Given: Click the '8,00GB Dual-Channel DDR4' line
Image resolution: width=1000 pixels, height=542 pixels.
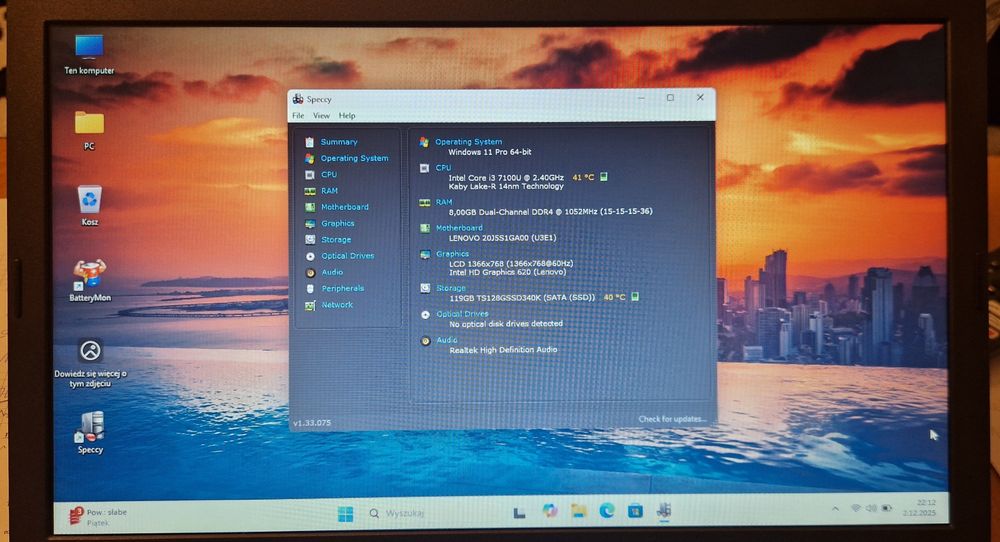Looking at the screenshot, I should click(x=550, y=211).
